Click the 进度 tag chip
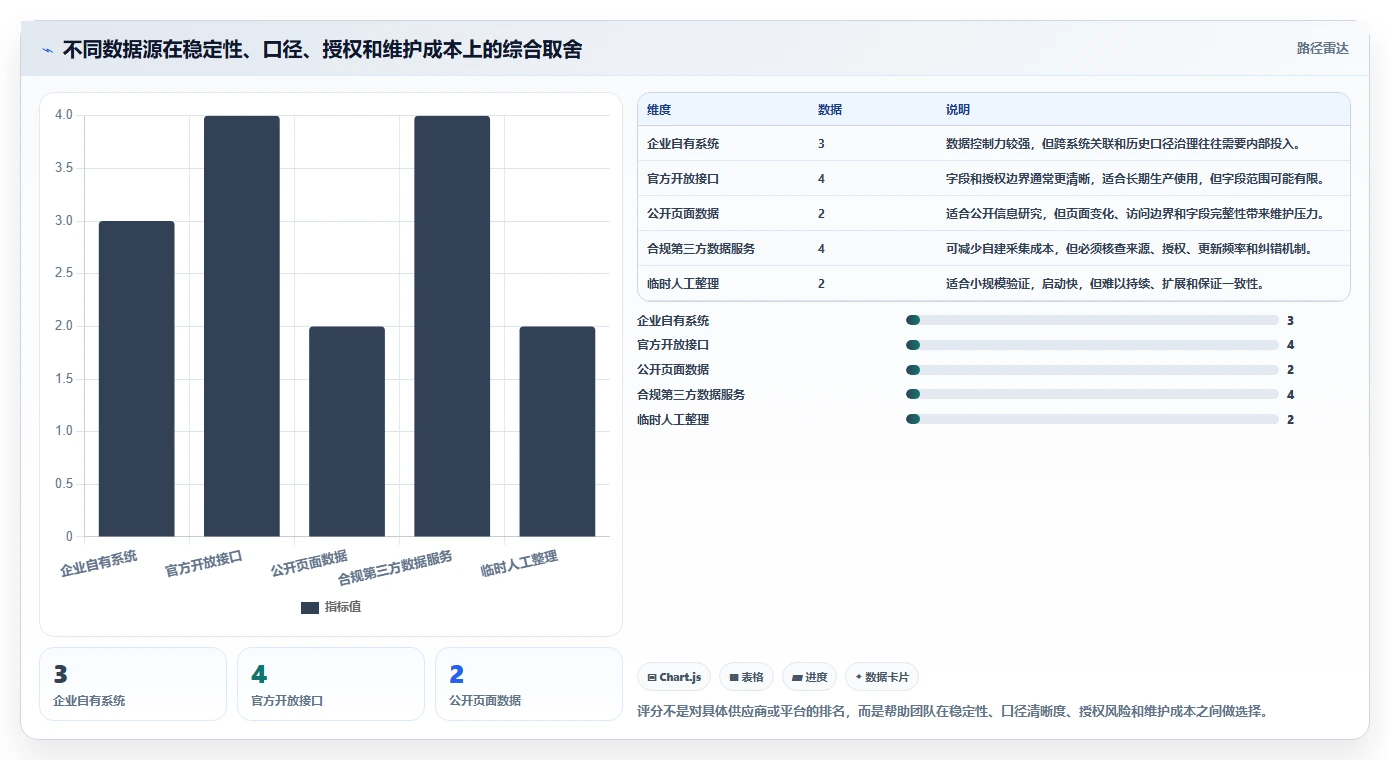1390x760 pixels. (809, 677)
